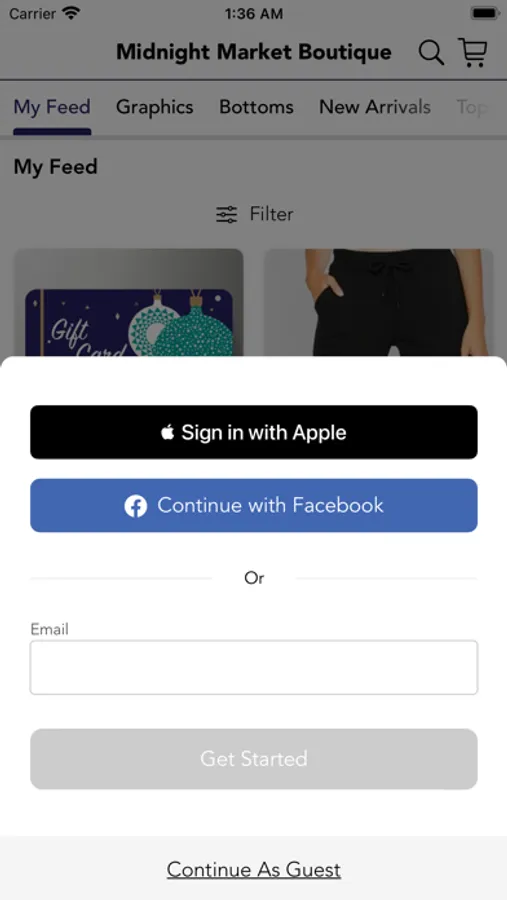
Task: Click the Filter label text
Action: coord(271,214)
